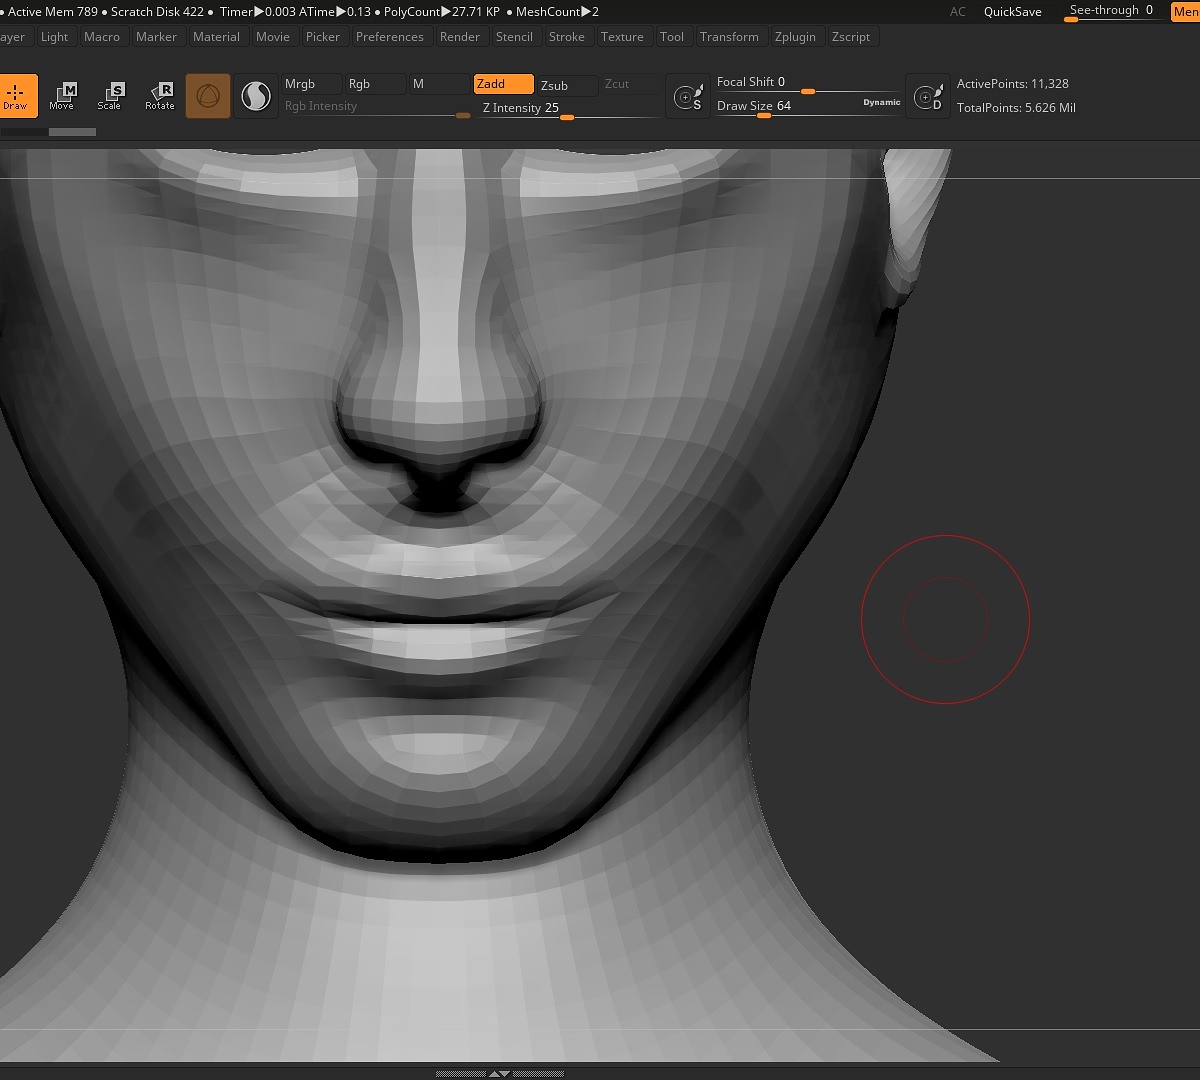Image resolution: width=1200 pixels, height=1080 pixels.
Task: Click the Rgb Intensity slider
Action: tap(376, 107)
